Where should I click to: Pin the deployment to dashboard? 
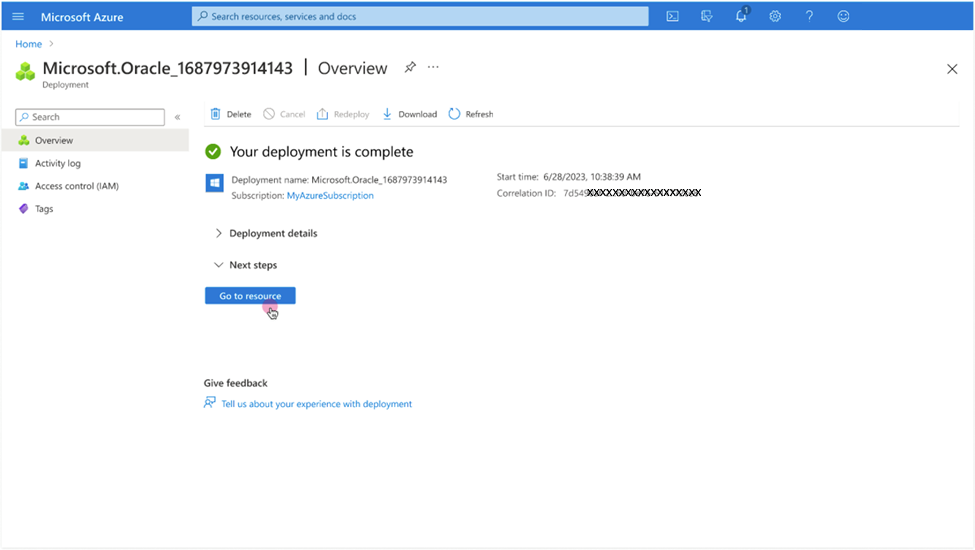(x=410, y=68)
